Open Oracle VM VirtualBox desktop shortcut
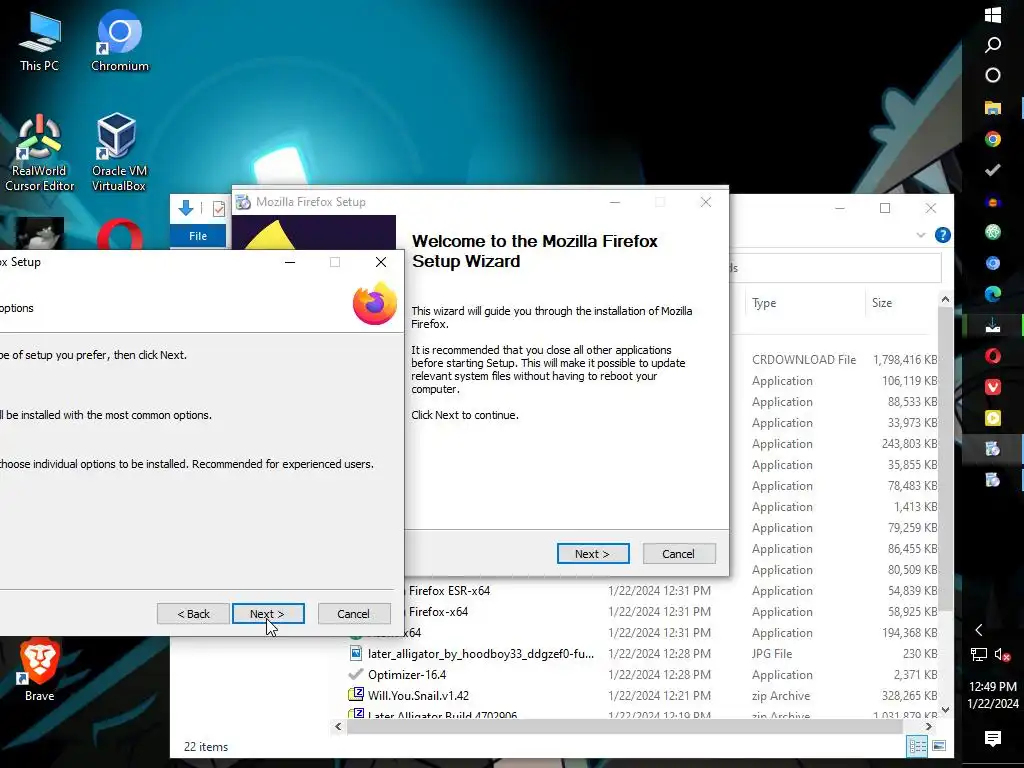This screenshot has height=768, width=1024. pos(118,153)
